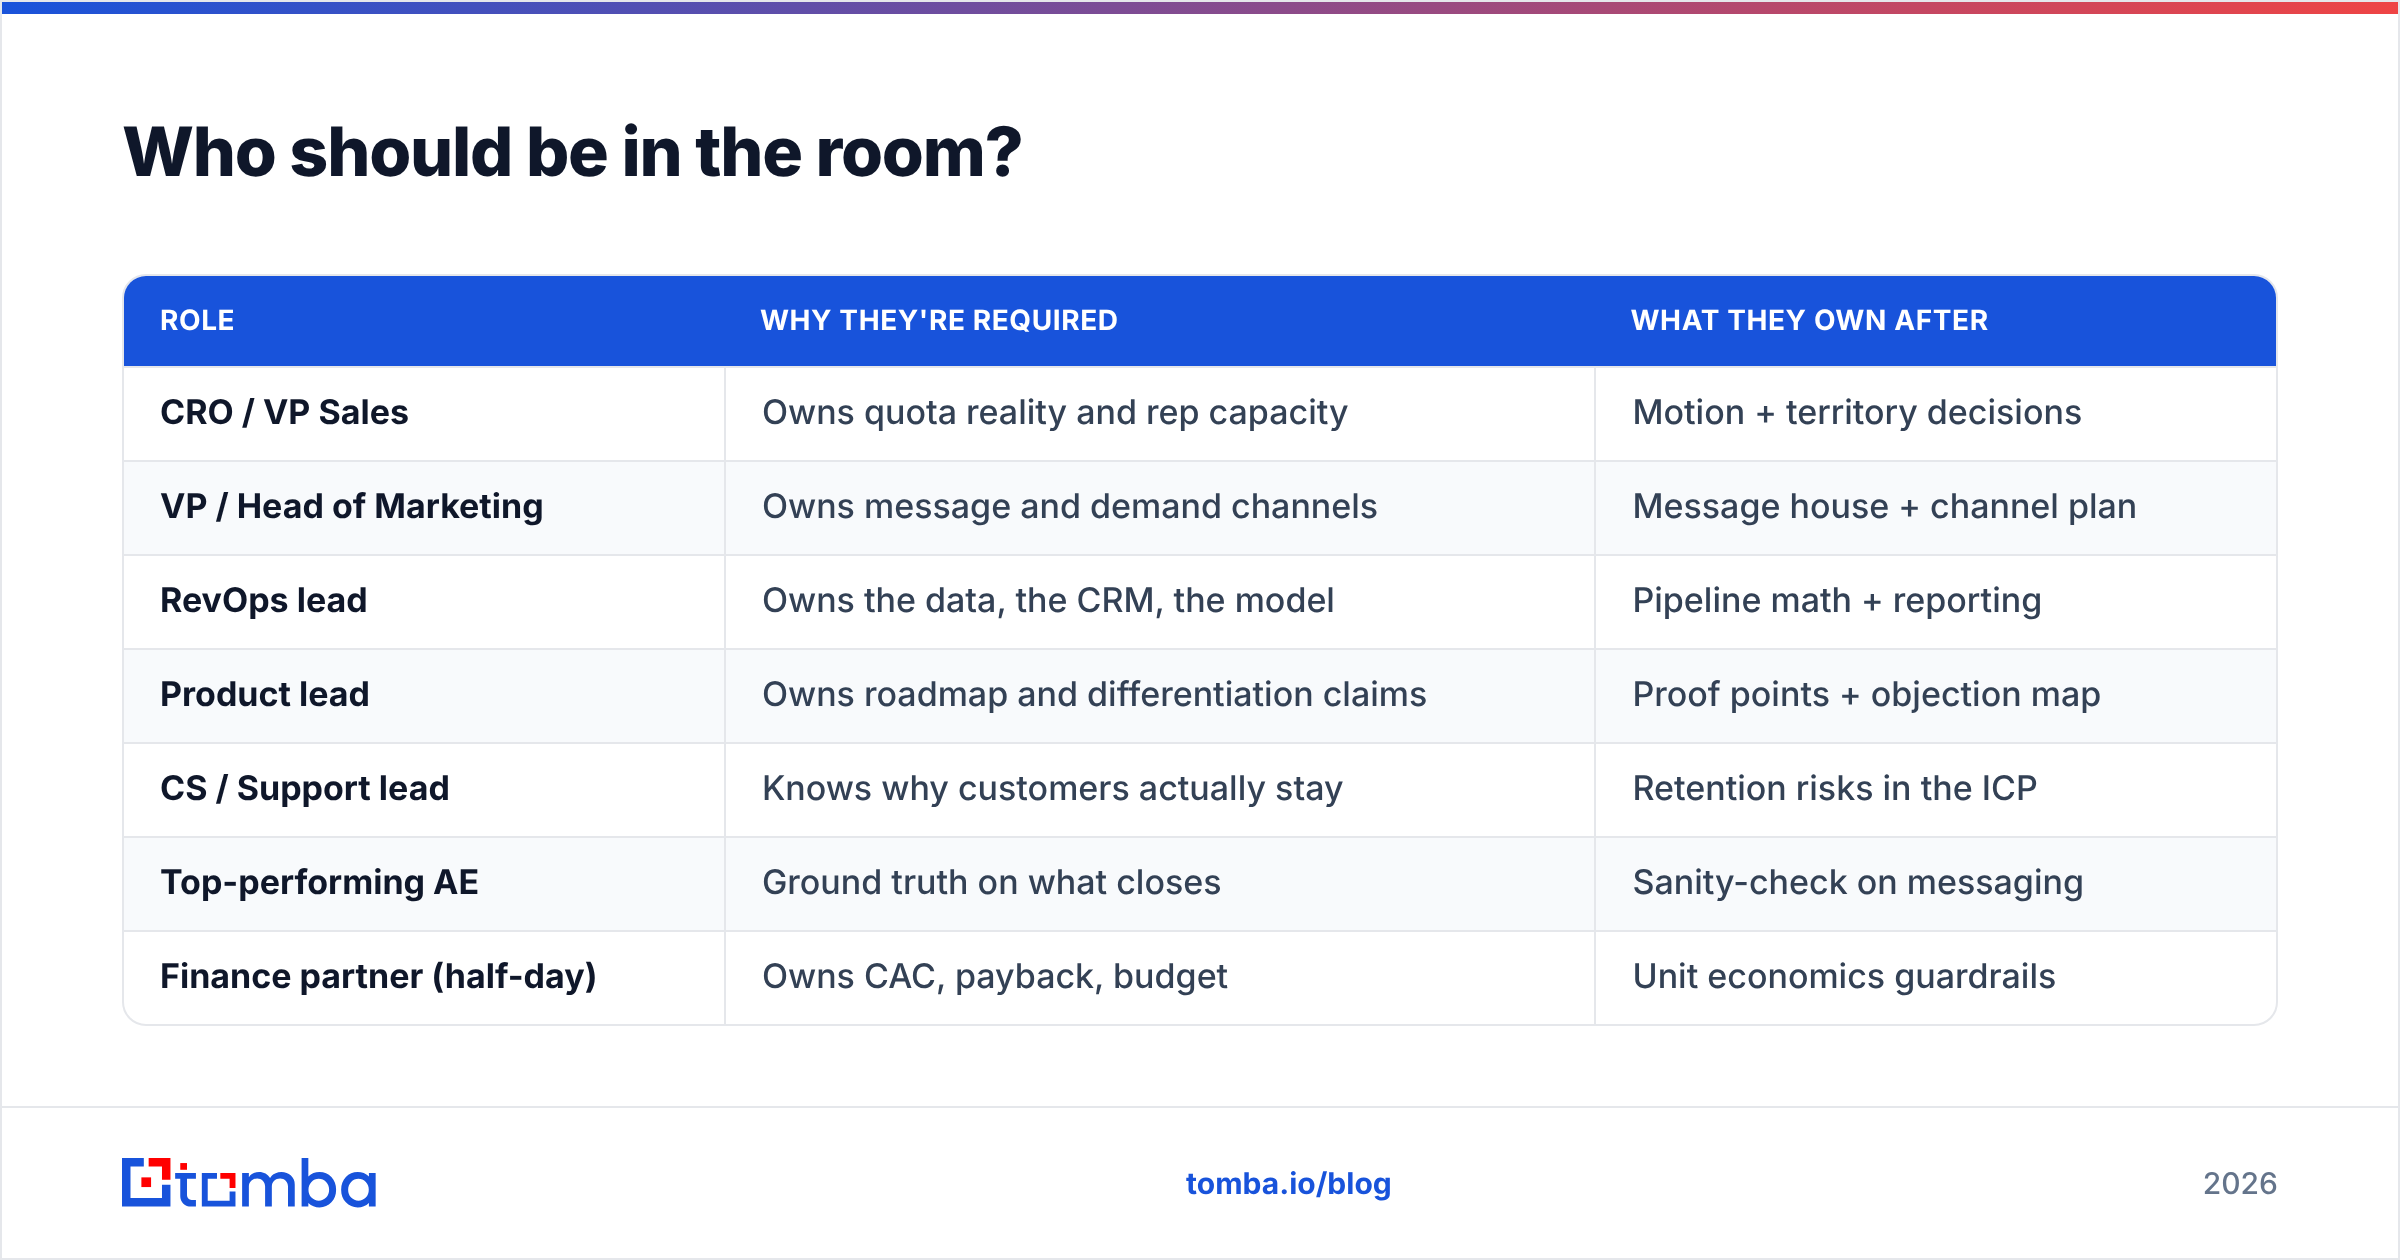Click the "CRO / VP Sales" cell
Viewport: 2400px width, 1260px height.
tap(424, 413)
